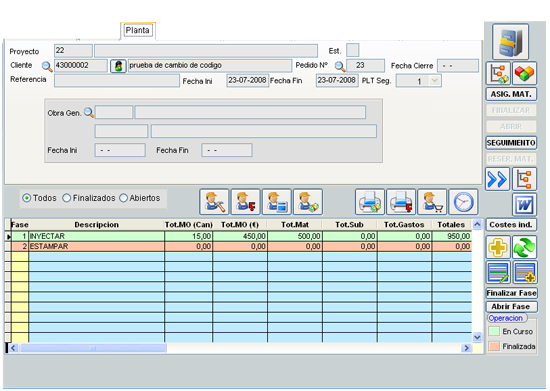Viewport: 550px width, 391px height.
Task: Click the yellow plus add icon
Action: (x=498, y=247)
